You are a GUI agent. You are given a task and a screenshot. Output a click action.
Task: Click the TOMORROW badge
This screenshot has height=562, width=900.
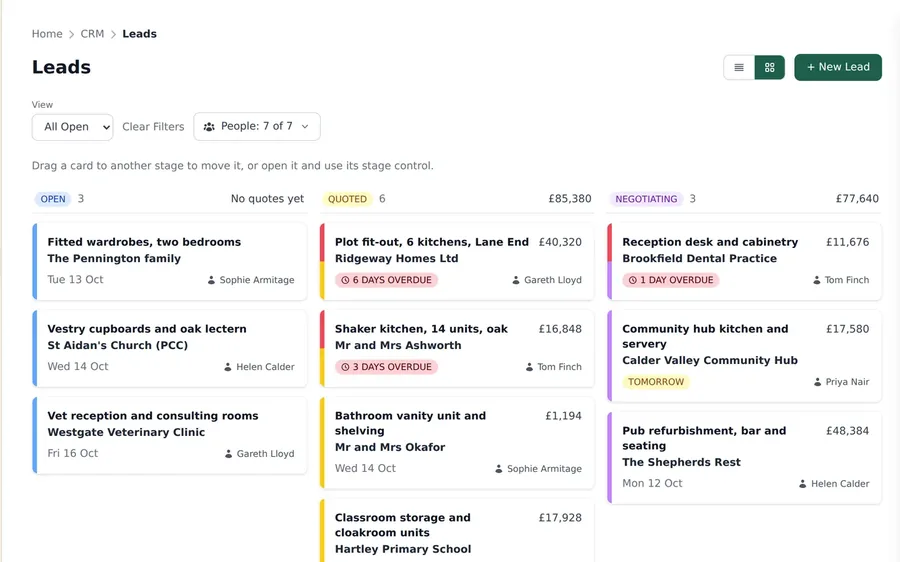tap(656, 382)
